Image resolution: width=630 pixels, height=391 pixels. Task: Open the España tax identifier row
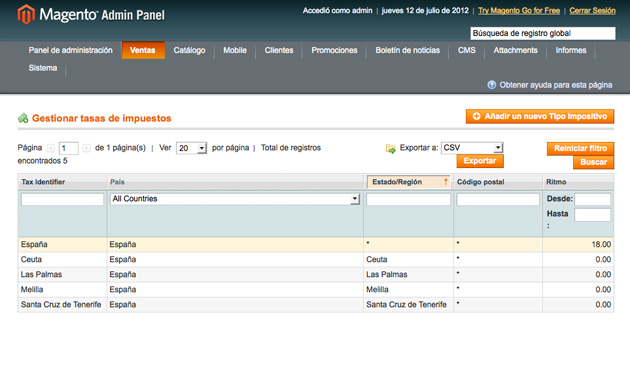(34, 244)
